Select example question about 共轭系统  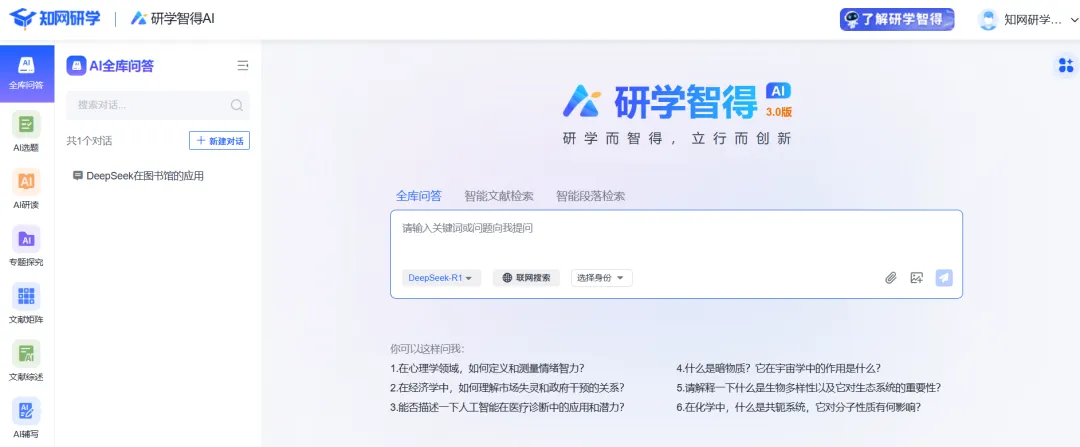[x=798, y=406]
